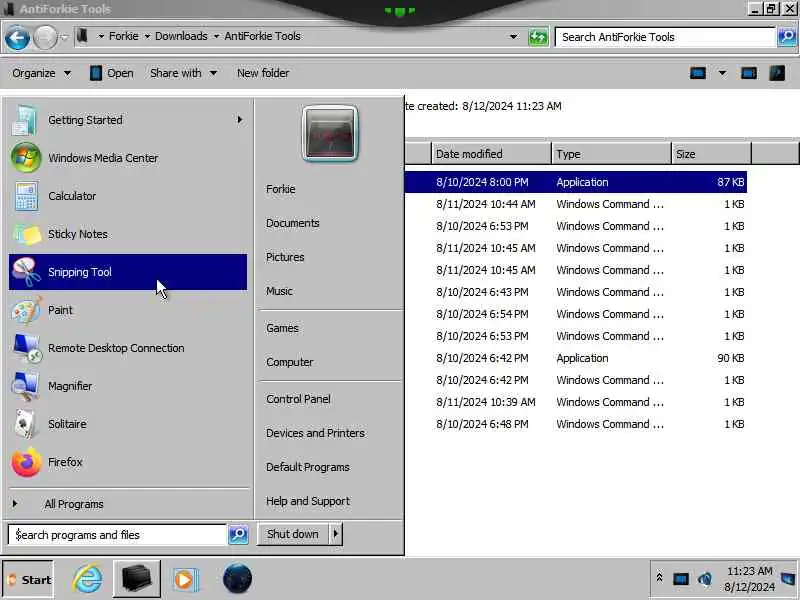Screen dimensions: 800x600
Task: Click the search magnifier in Start menu
Action: 238,535
